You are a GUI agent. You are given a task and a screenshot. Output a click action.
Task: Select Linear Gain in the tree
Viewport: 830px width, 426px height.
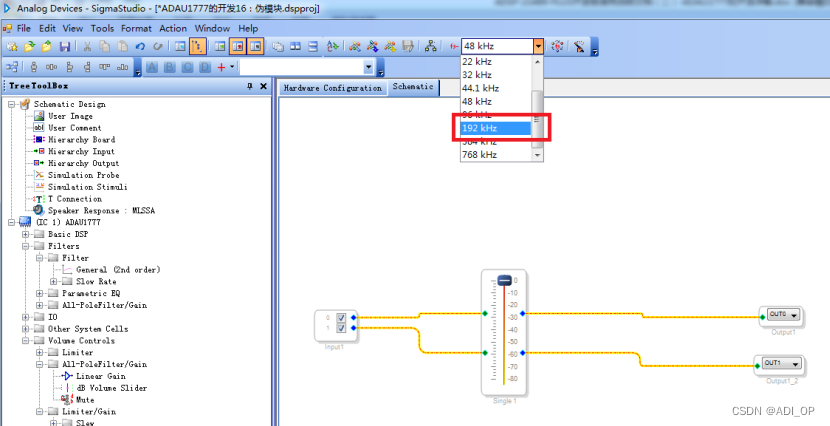point(101,376)
